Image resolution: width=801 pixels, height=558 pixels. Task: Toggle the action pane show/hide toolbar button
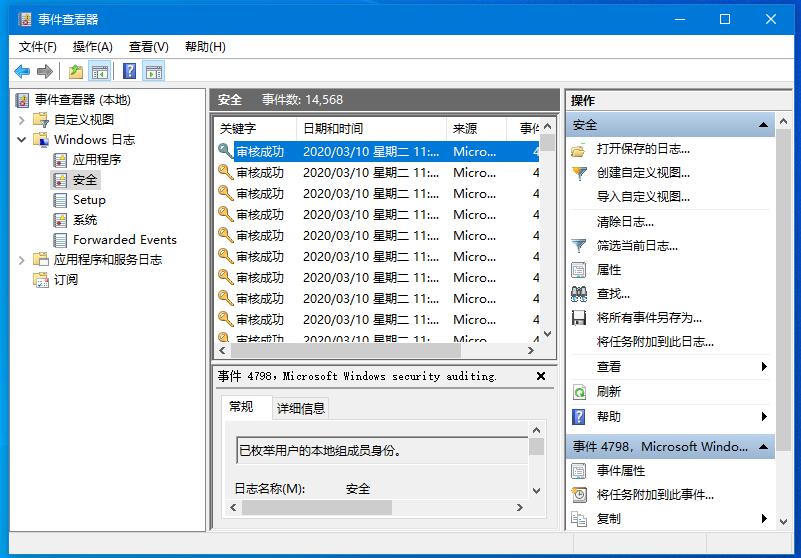tap(153, 71)
